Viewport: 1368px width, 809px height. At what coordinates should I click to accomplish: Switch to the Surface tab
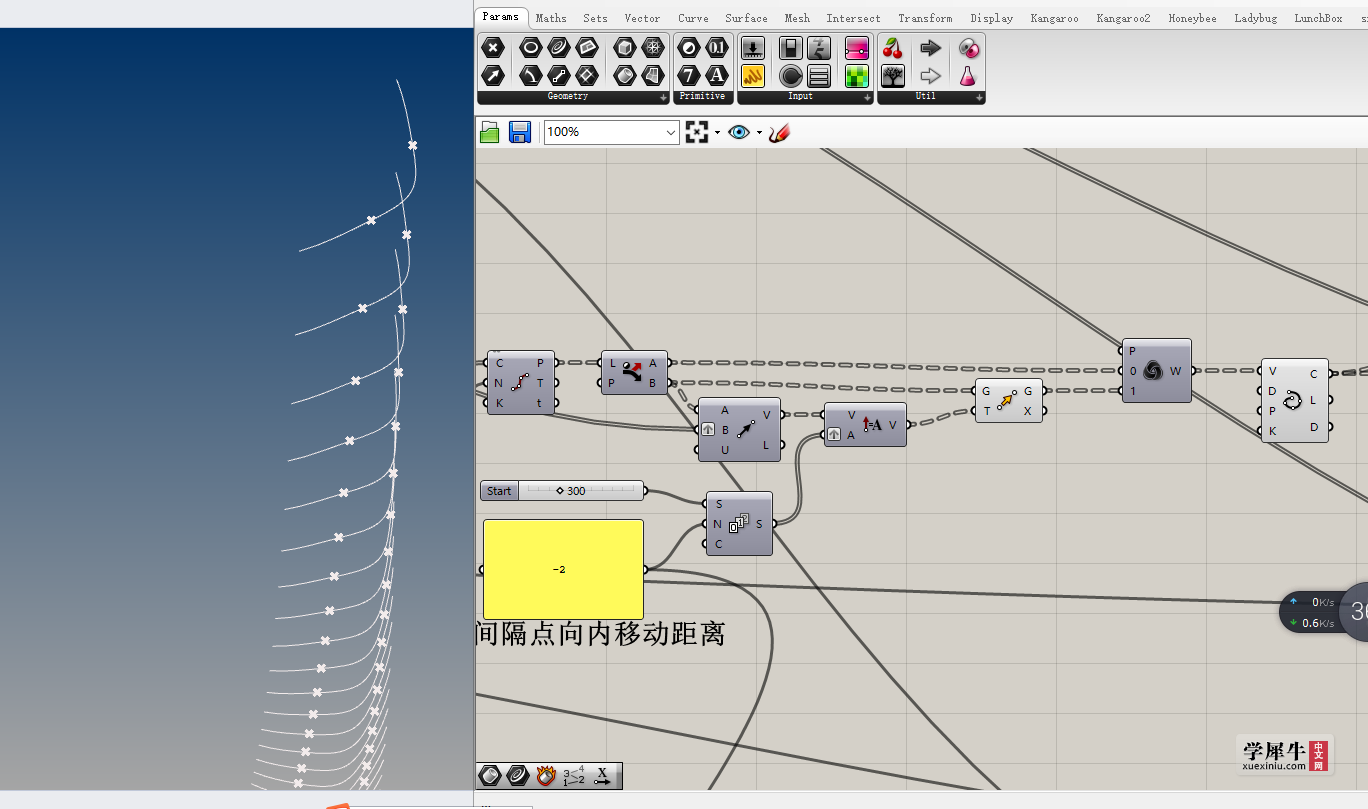(x=746, y=18)
